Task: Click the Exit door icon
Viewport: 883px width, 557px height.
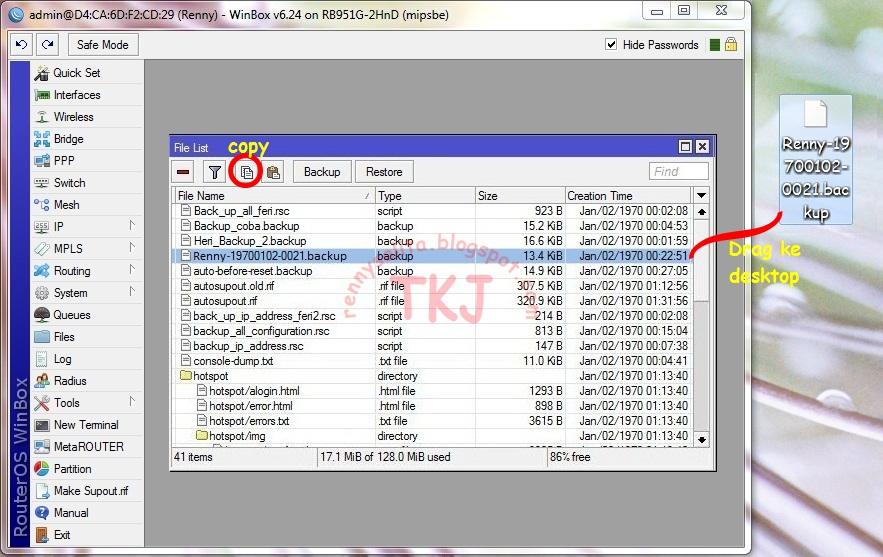Action: coord(42,534)
